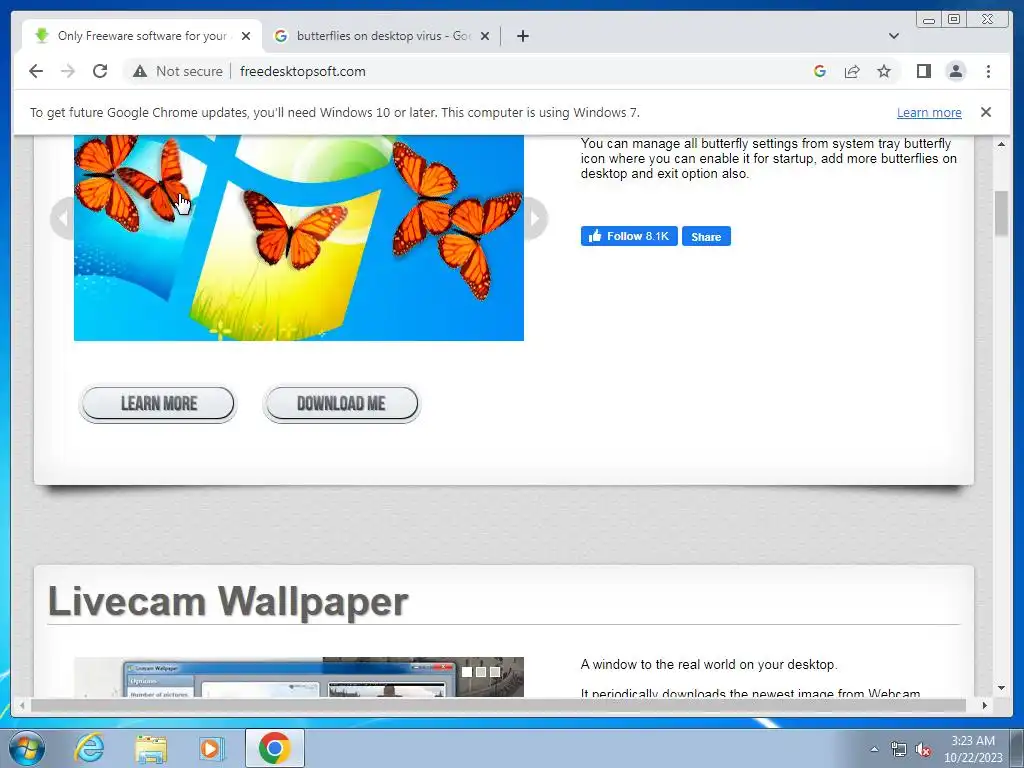The width and height of the screenshot is (1024, 768).
Task: Follow the page on Facebook
Action: [x=629, y=236]
